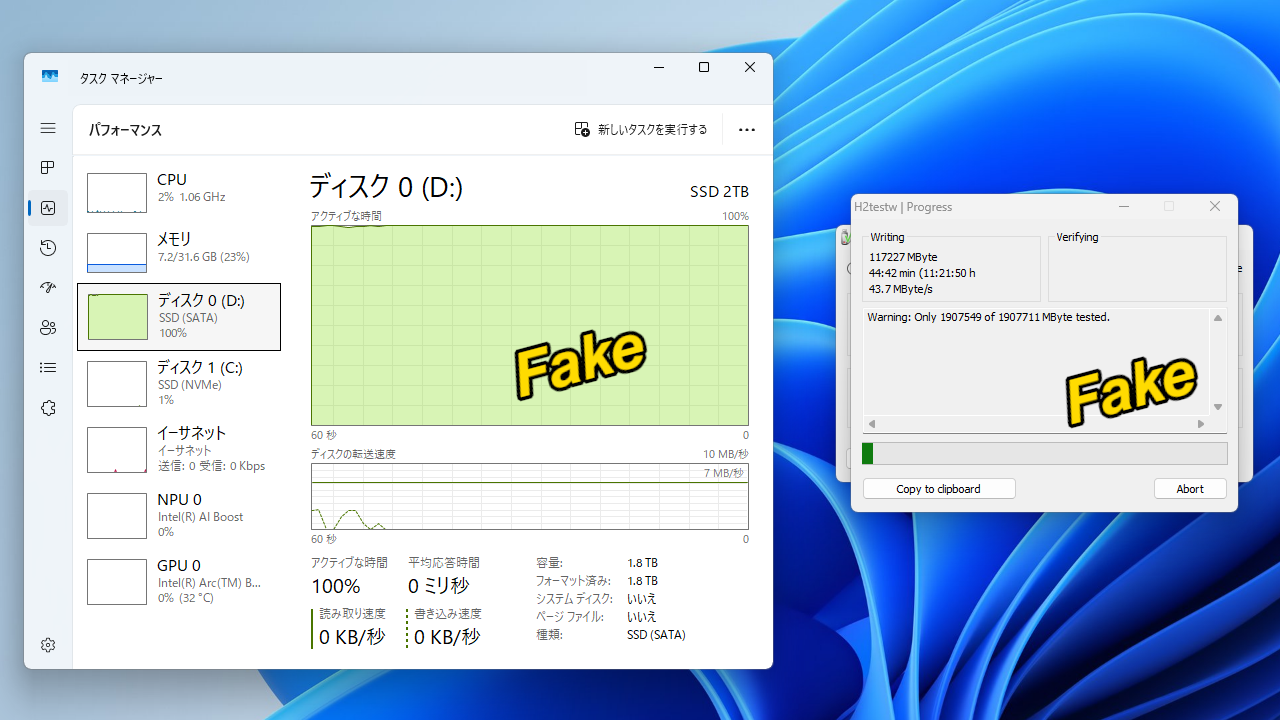
Task: Maximize the Task Manager window
Action: (704, 67)
